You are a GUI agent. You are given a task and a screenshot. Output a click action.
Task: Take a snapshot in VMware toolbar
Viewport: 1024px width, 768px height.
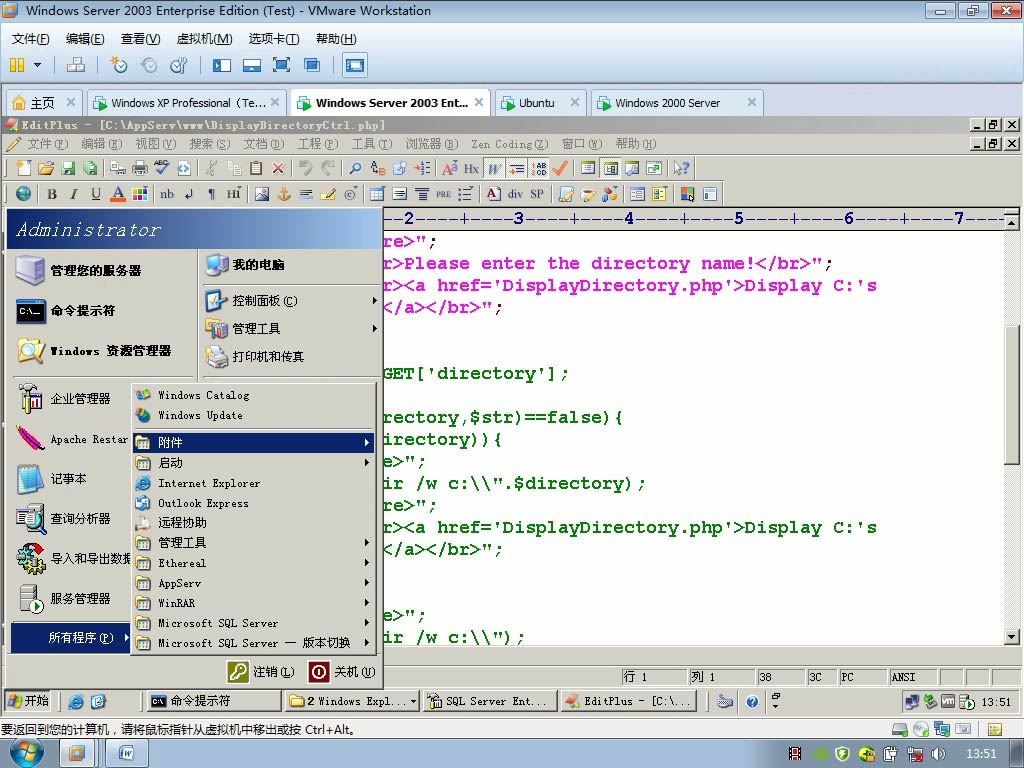click(x=118, y=65)
